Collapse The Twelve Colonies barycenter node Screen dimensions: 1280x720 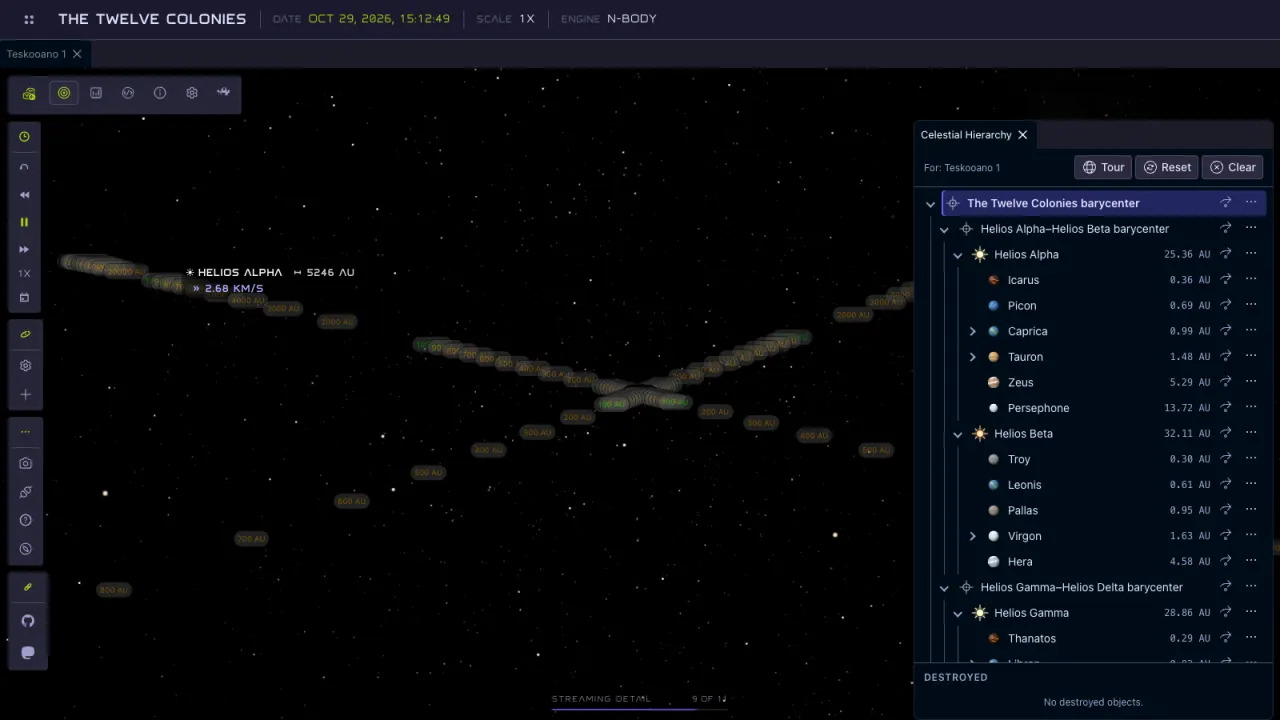[931, 204]
